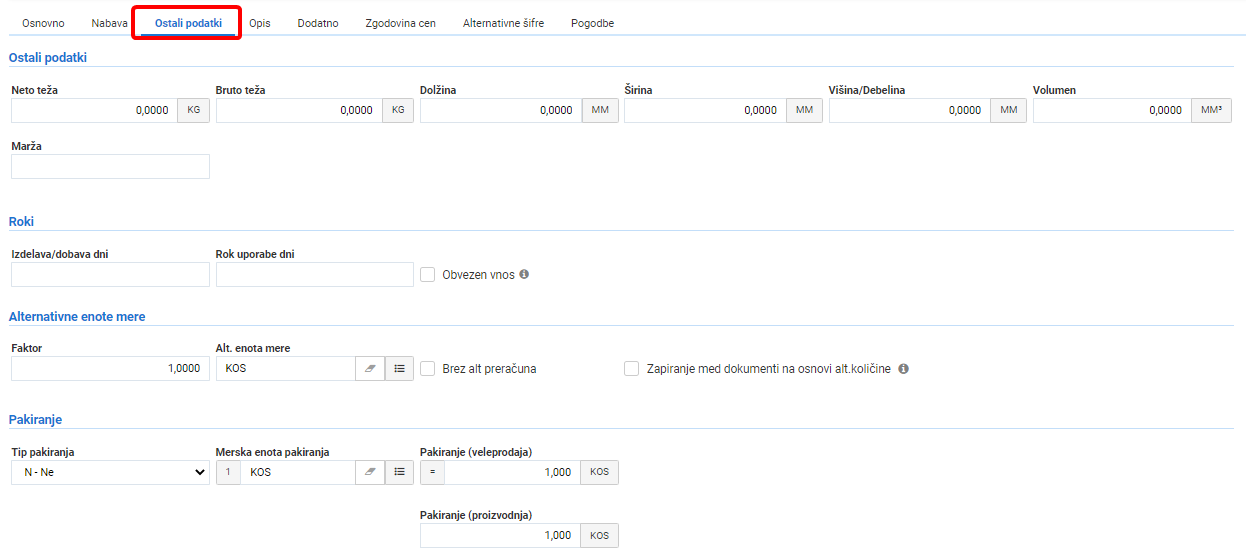Toggle Zapiranje med dokumenti checkbox
The image size is (1246, 560).
(631, 368)
